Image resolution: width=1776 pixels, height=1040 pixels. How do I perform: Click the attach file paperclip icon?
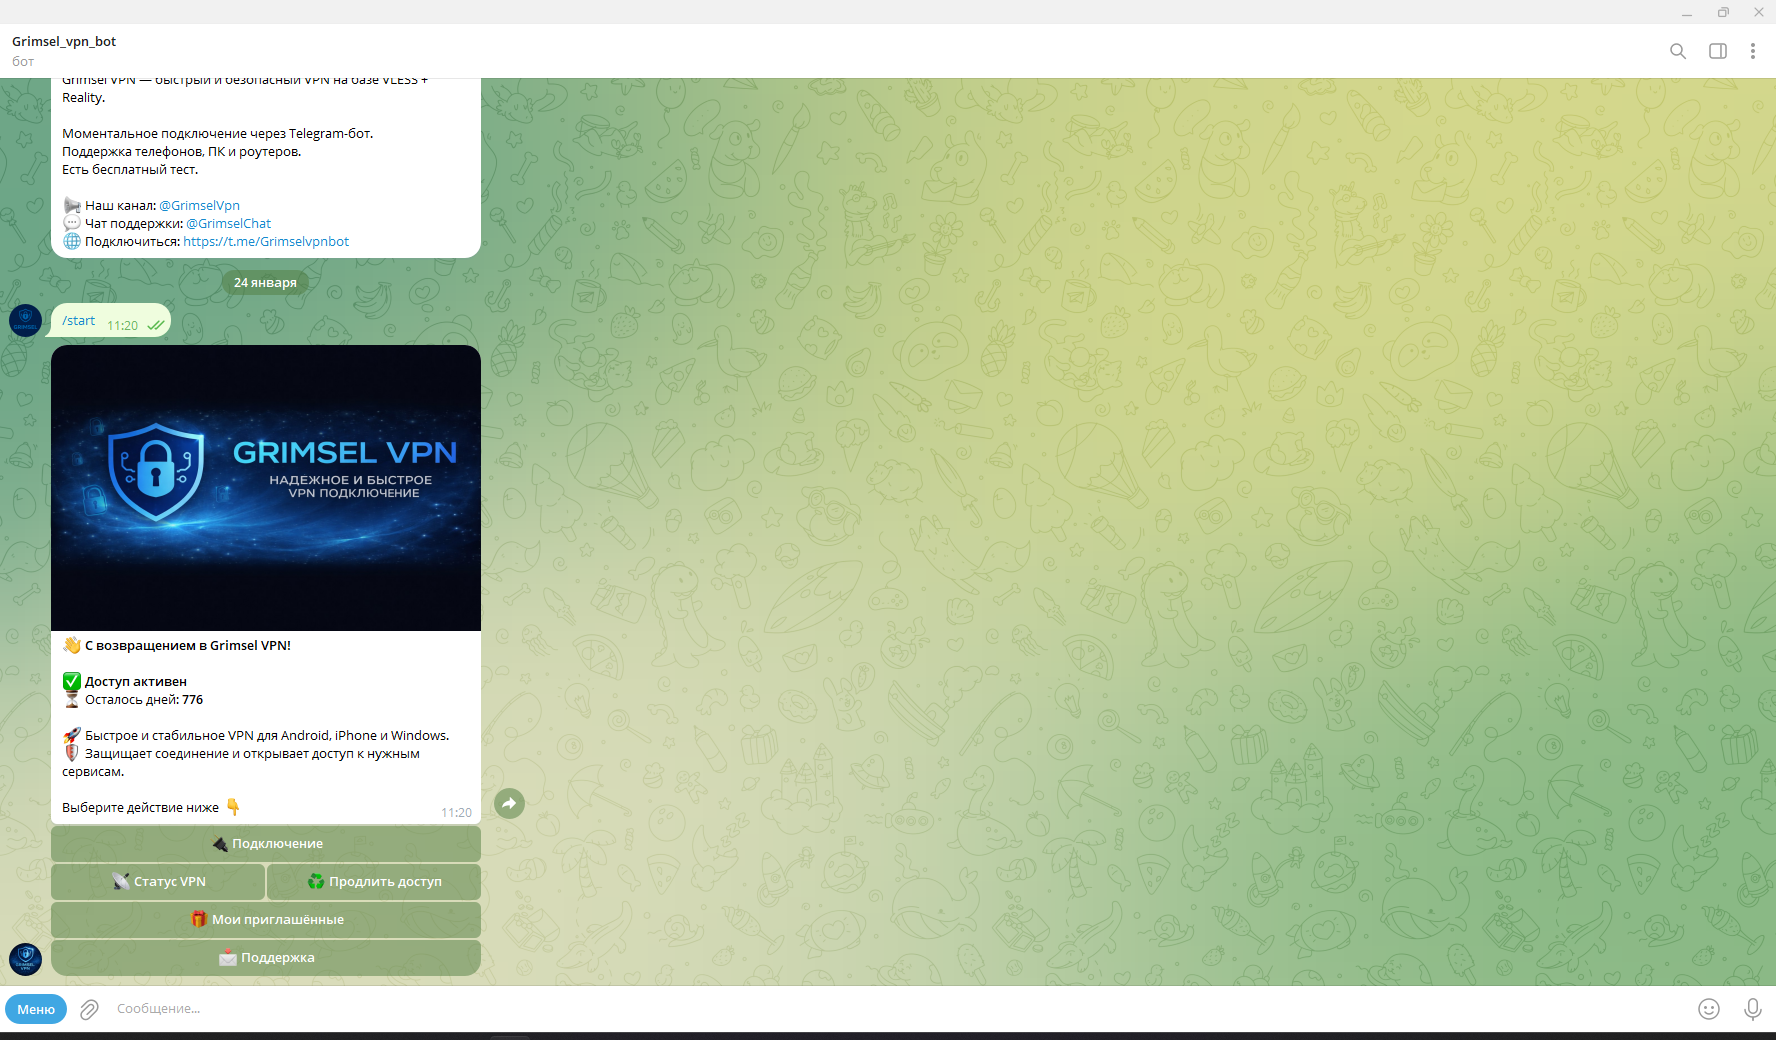89,1009
